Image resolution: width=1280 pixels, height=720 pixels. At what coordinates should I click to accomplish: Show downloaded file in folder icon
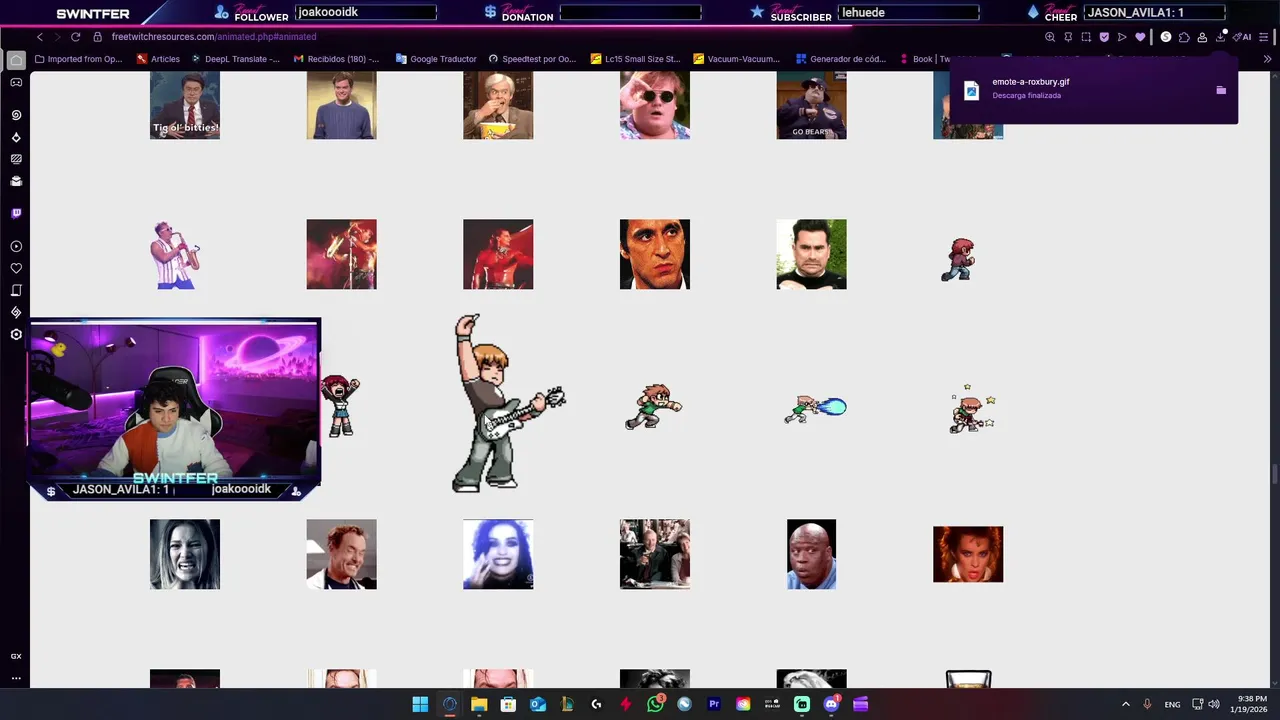pos(1221,90)
